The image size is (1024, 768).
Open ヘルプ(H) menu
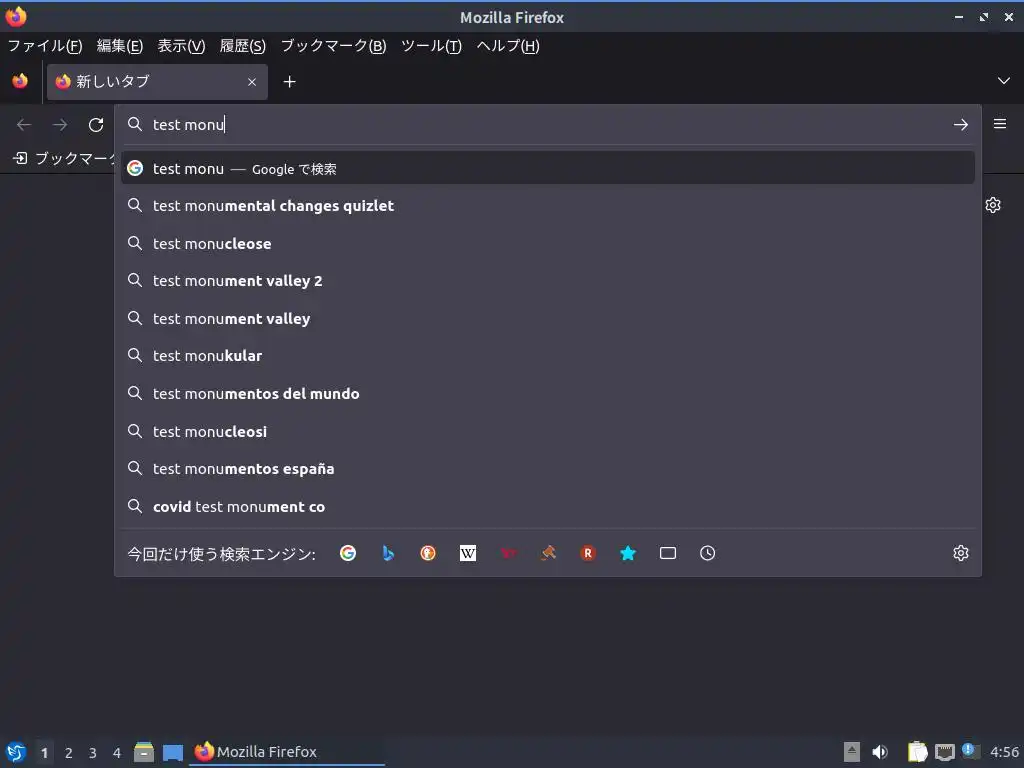coord(508,46)
